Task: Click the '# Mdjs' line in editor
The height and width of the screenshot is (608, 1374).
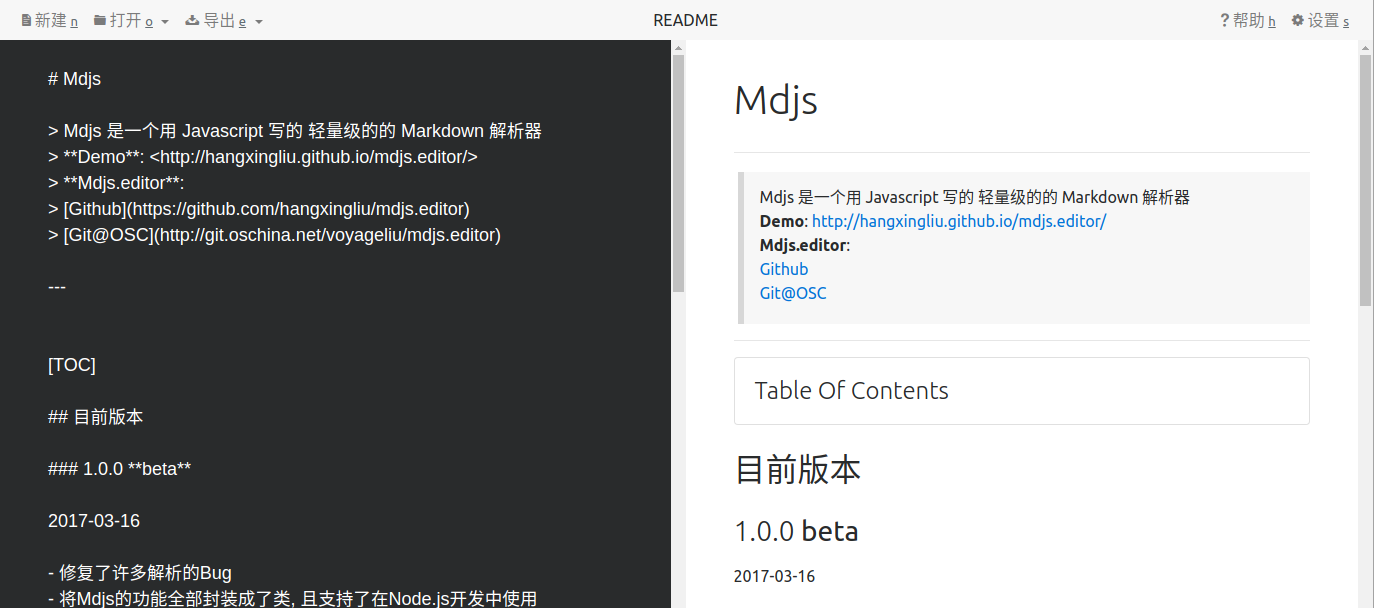Action: (x=74, y=79)
